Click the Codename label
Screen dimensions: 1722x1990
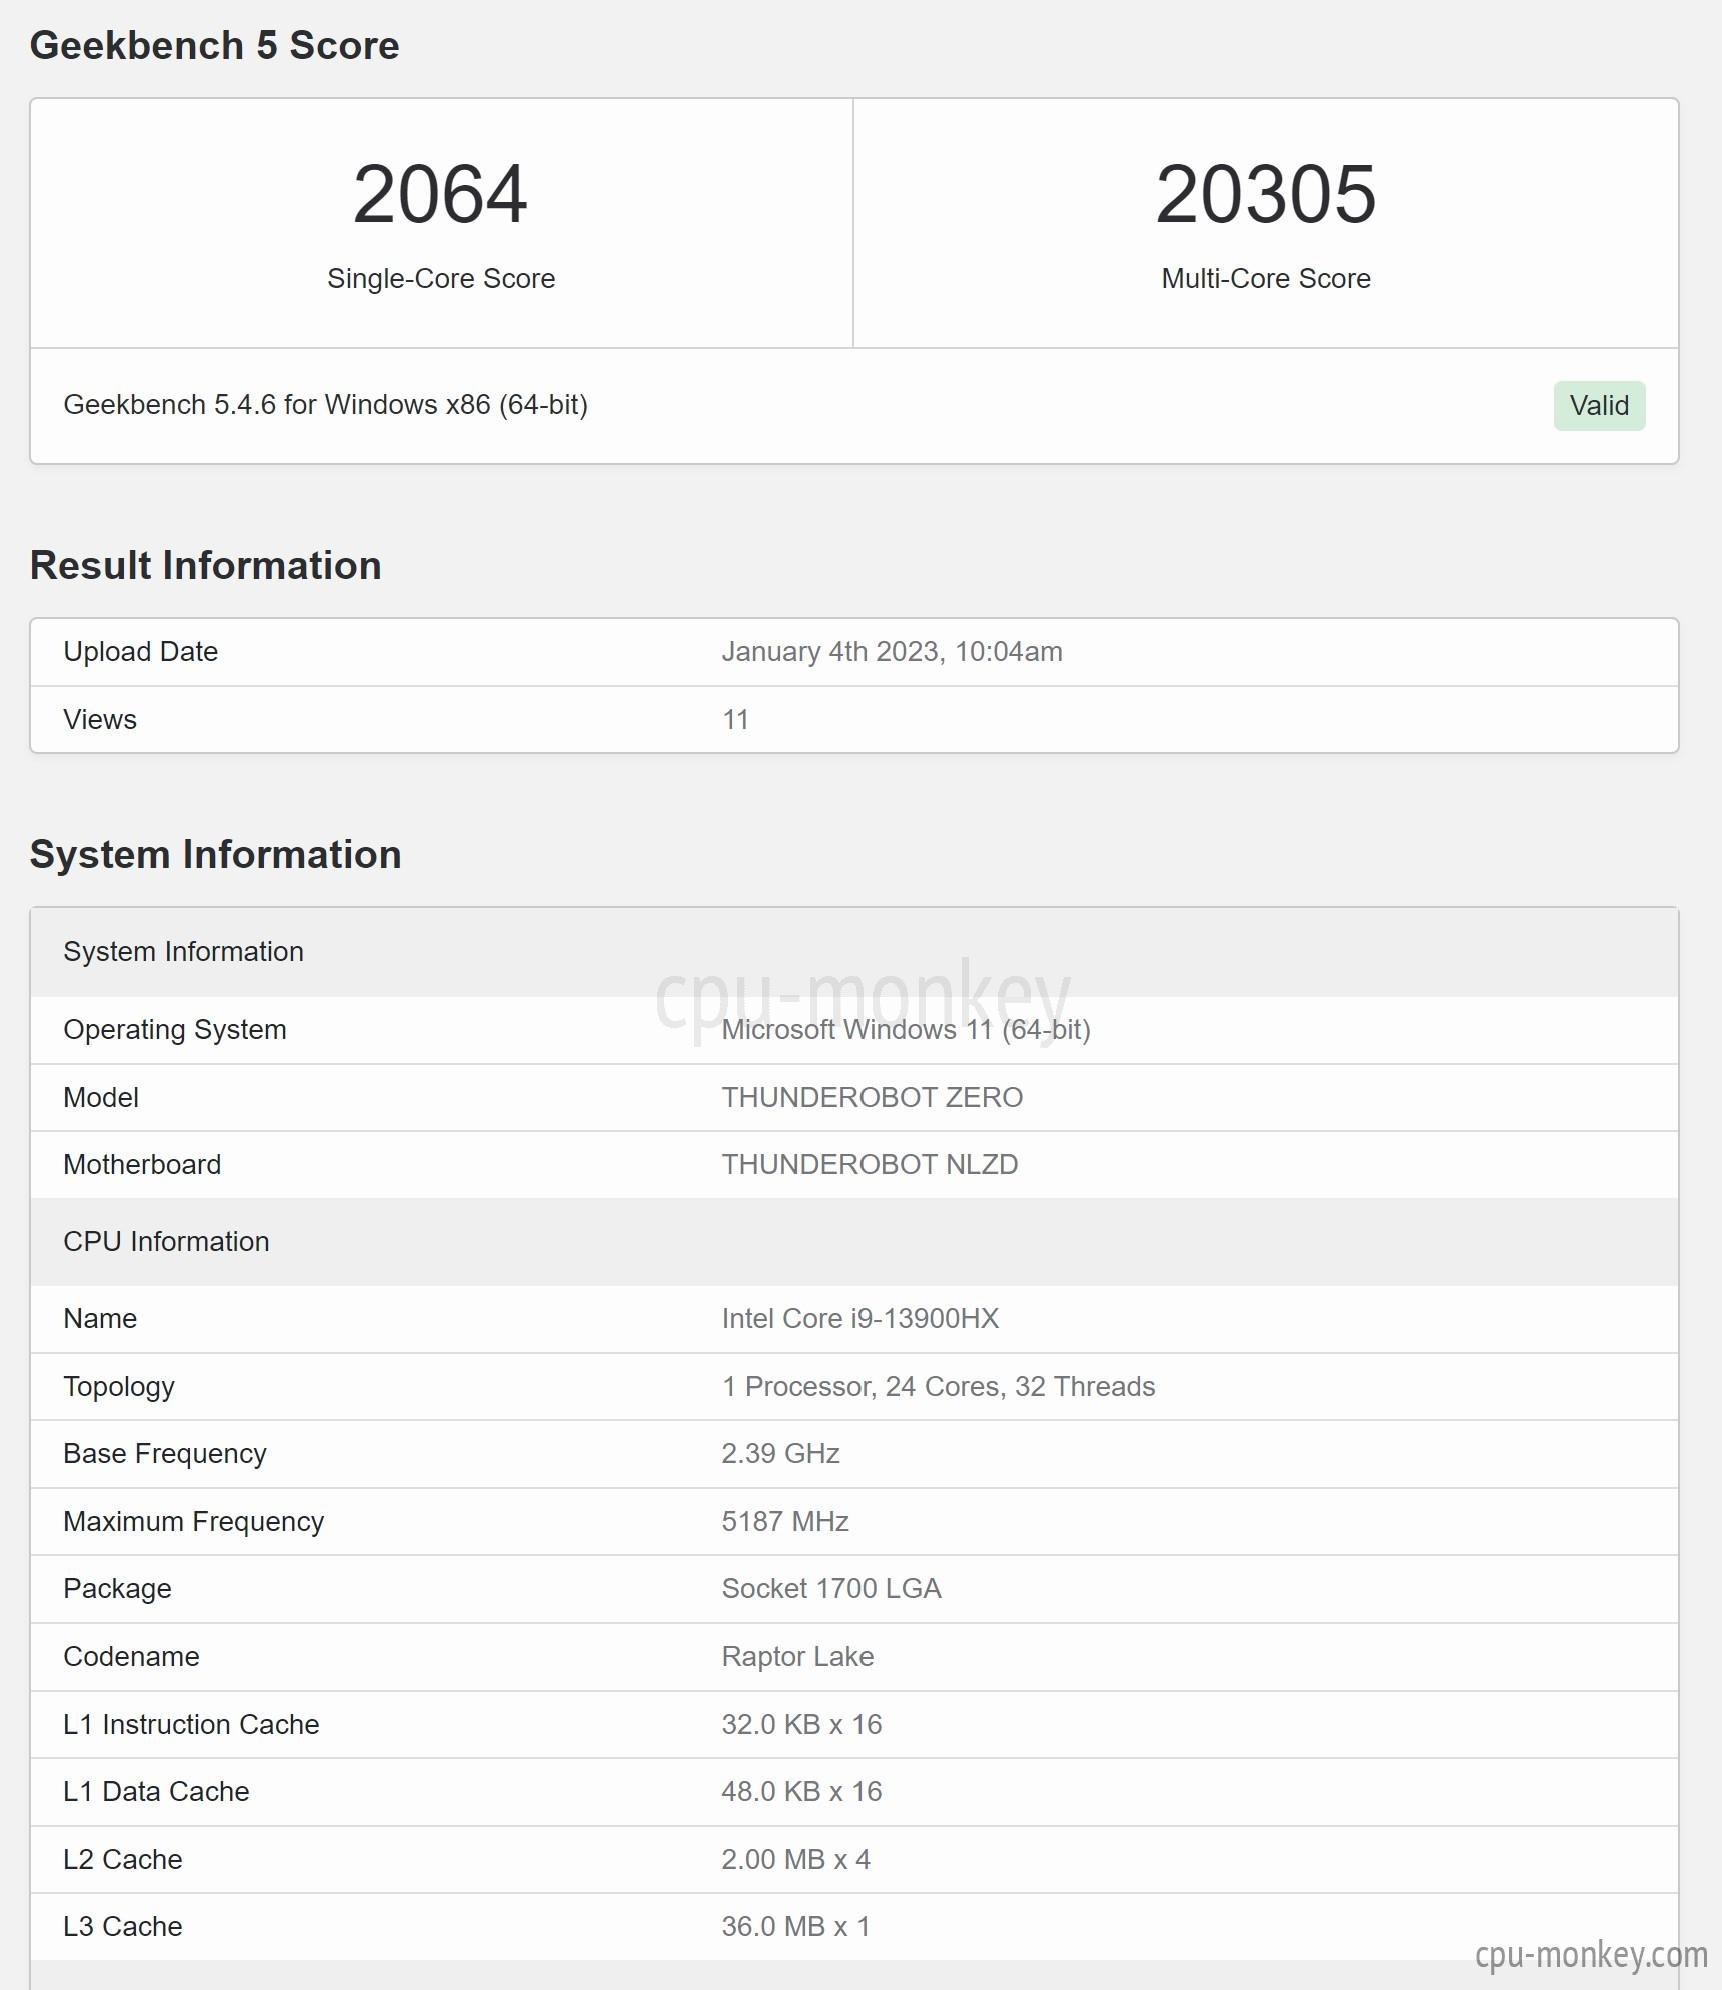[x=131, y=1657]
